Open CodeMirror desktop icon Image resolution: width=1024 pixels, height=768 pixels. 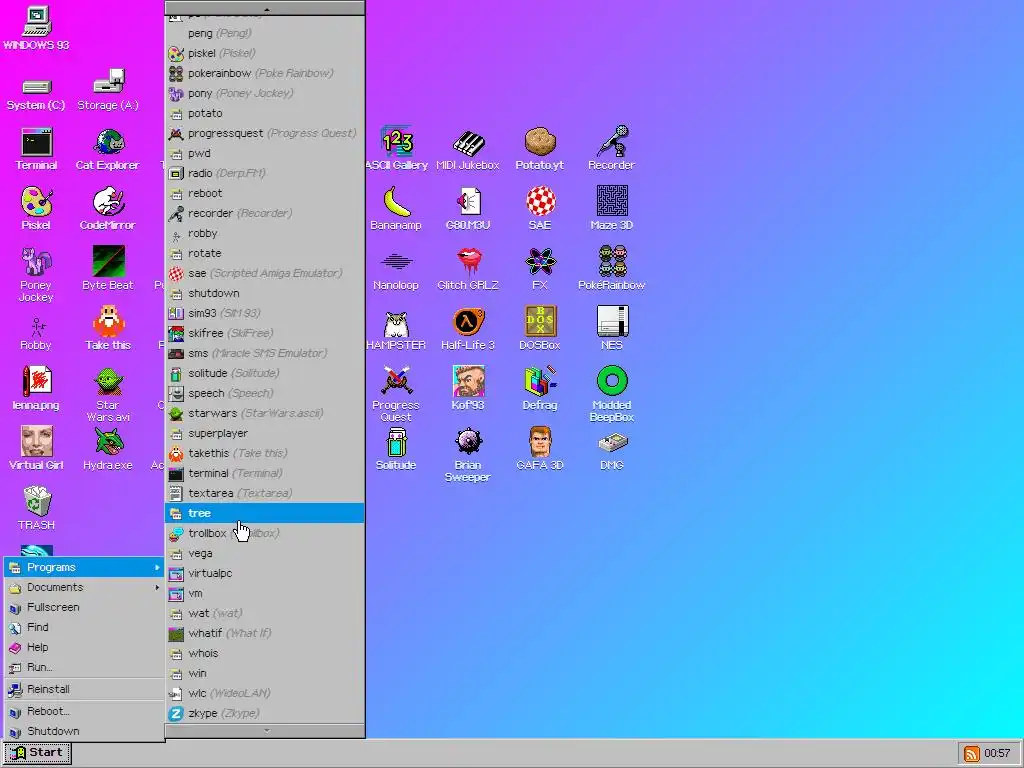tap(108, 209)
